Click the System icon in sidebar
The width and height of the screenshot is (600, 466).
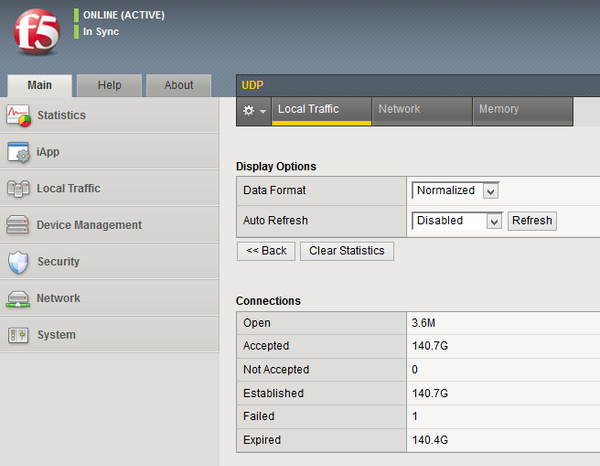[x=19, y=335]
